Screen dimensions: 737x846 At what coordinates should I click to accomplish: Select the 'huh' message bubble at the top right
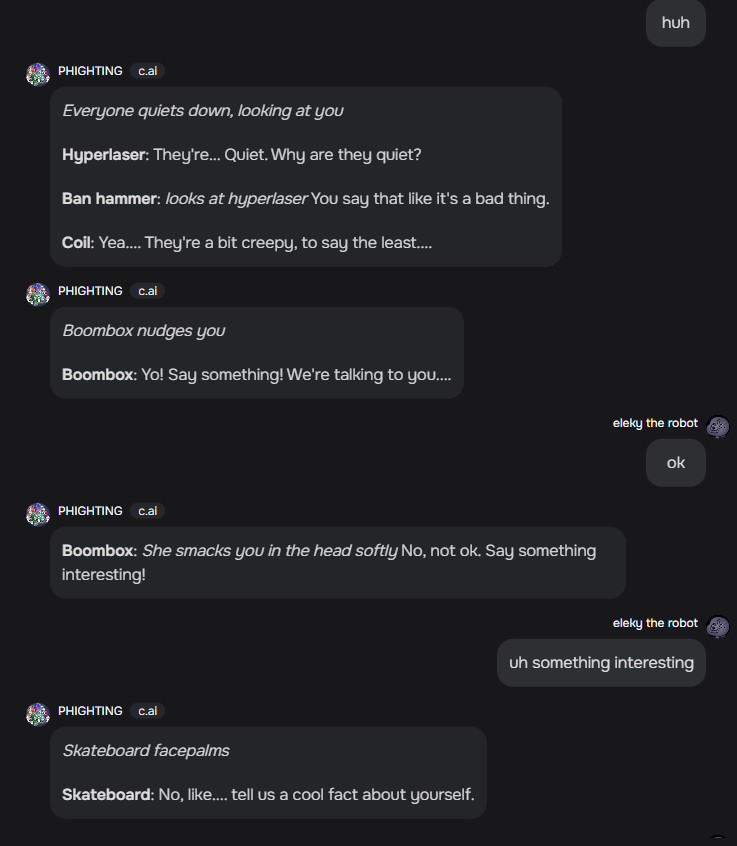[x=675, y=23]
